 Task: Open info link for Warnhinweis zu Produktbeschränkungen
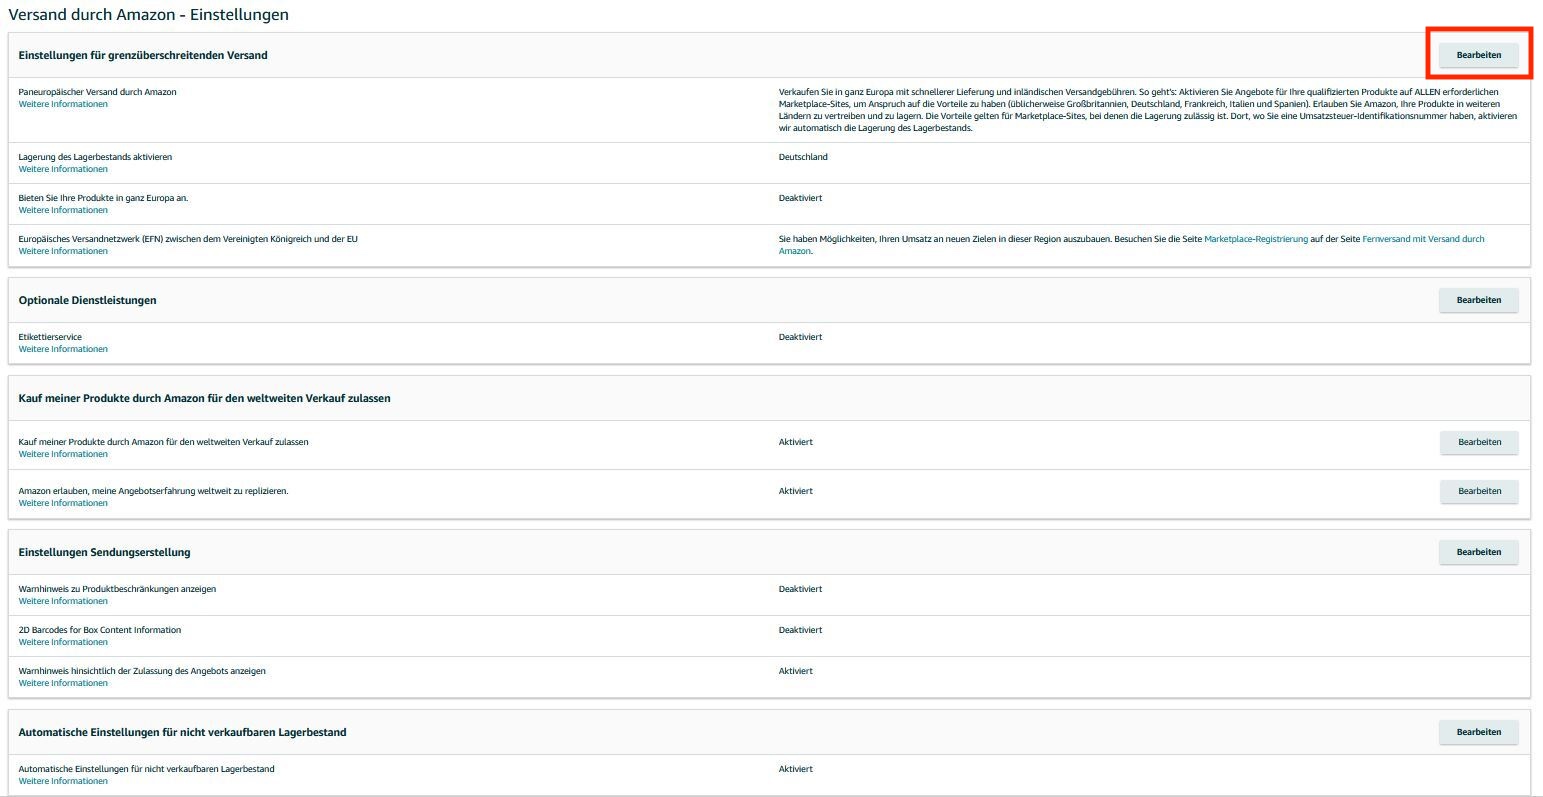63,601
